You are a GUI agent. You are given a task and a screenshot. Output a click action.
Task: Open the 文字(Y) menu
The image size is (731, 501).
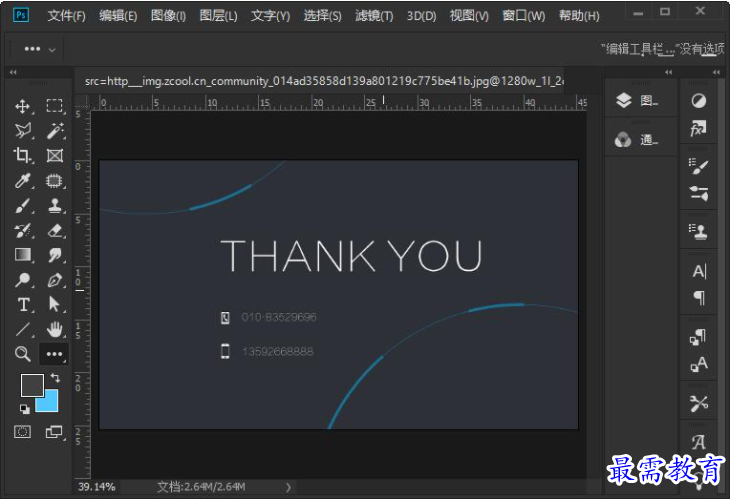[x=270, y=16]
